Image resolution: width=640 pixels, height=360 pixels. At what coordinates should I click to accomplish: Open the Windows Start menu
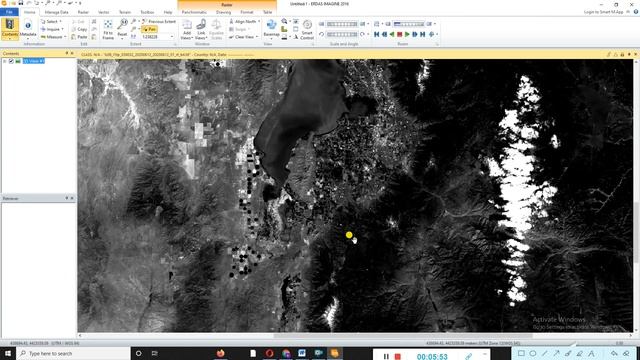pyautogui.click(x=8, y=353)
